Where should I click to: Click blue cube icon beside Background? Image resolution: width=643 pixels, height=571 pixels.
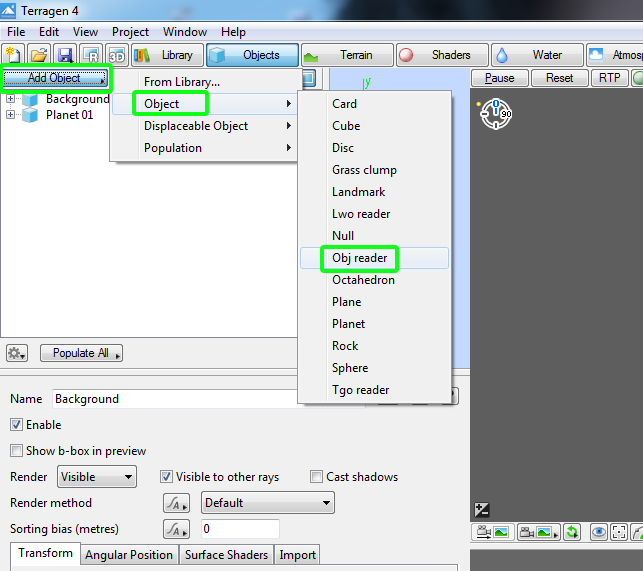pos(30,99)
